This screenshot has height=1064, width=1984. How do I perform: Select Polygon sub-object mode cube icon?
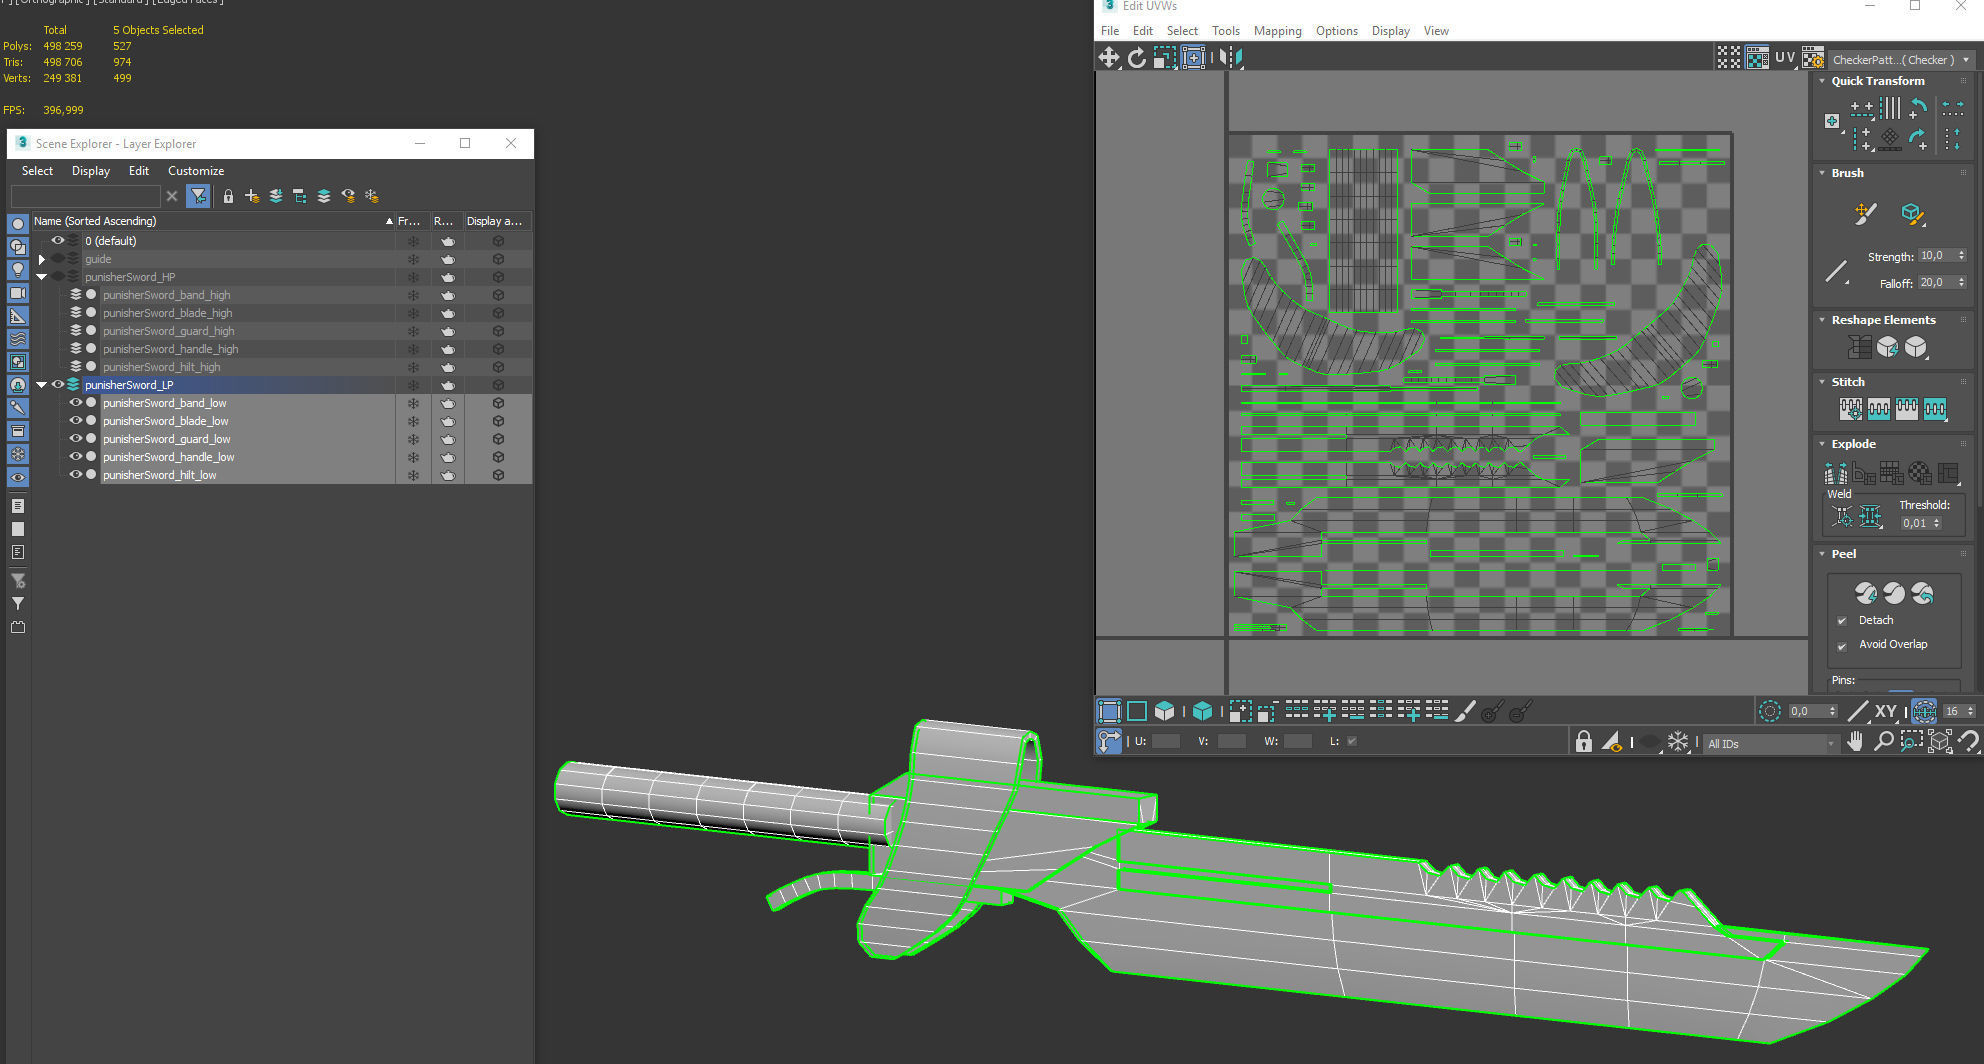1165,711
